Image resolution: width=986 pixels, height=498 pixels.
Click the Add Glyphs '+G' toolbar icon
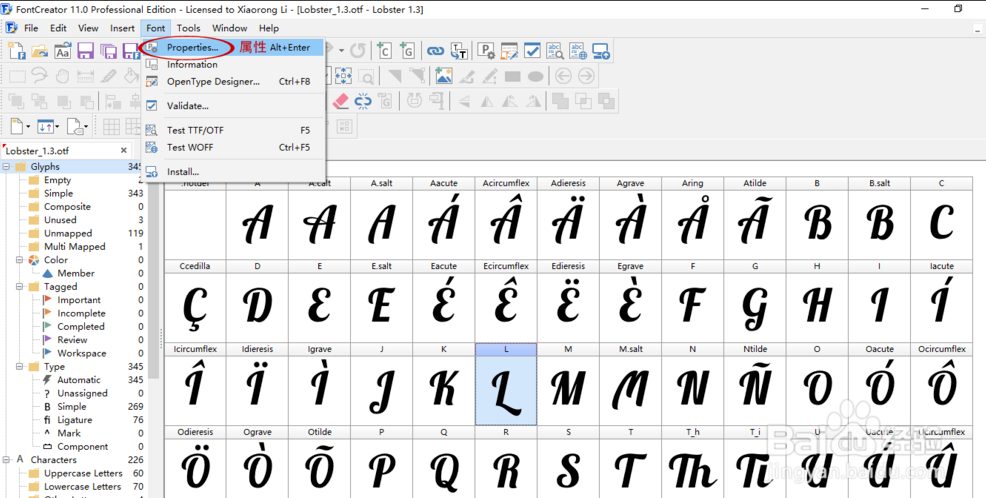pyautogui.click(x=407, y=51)
